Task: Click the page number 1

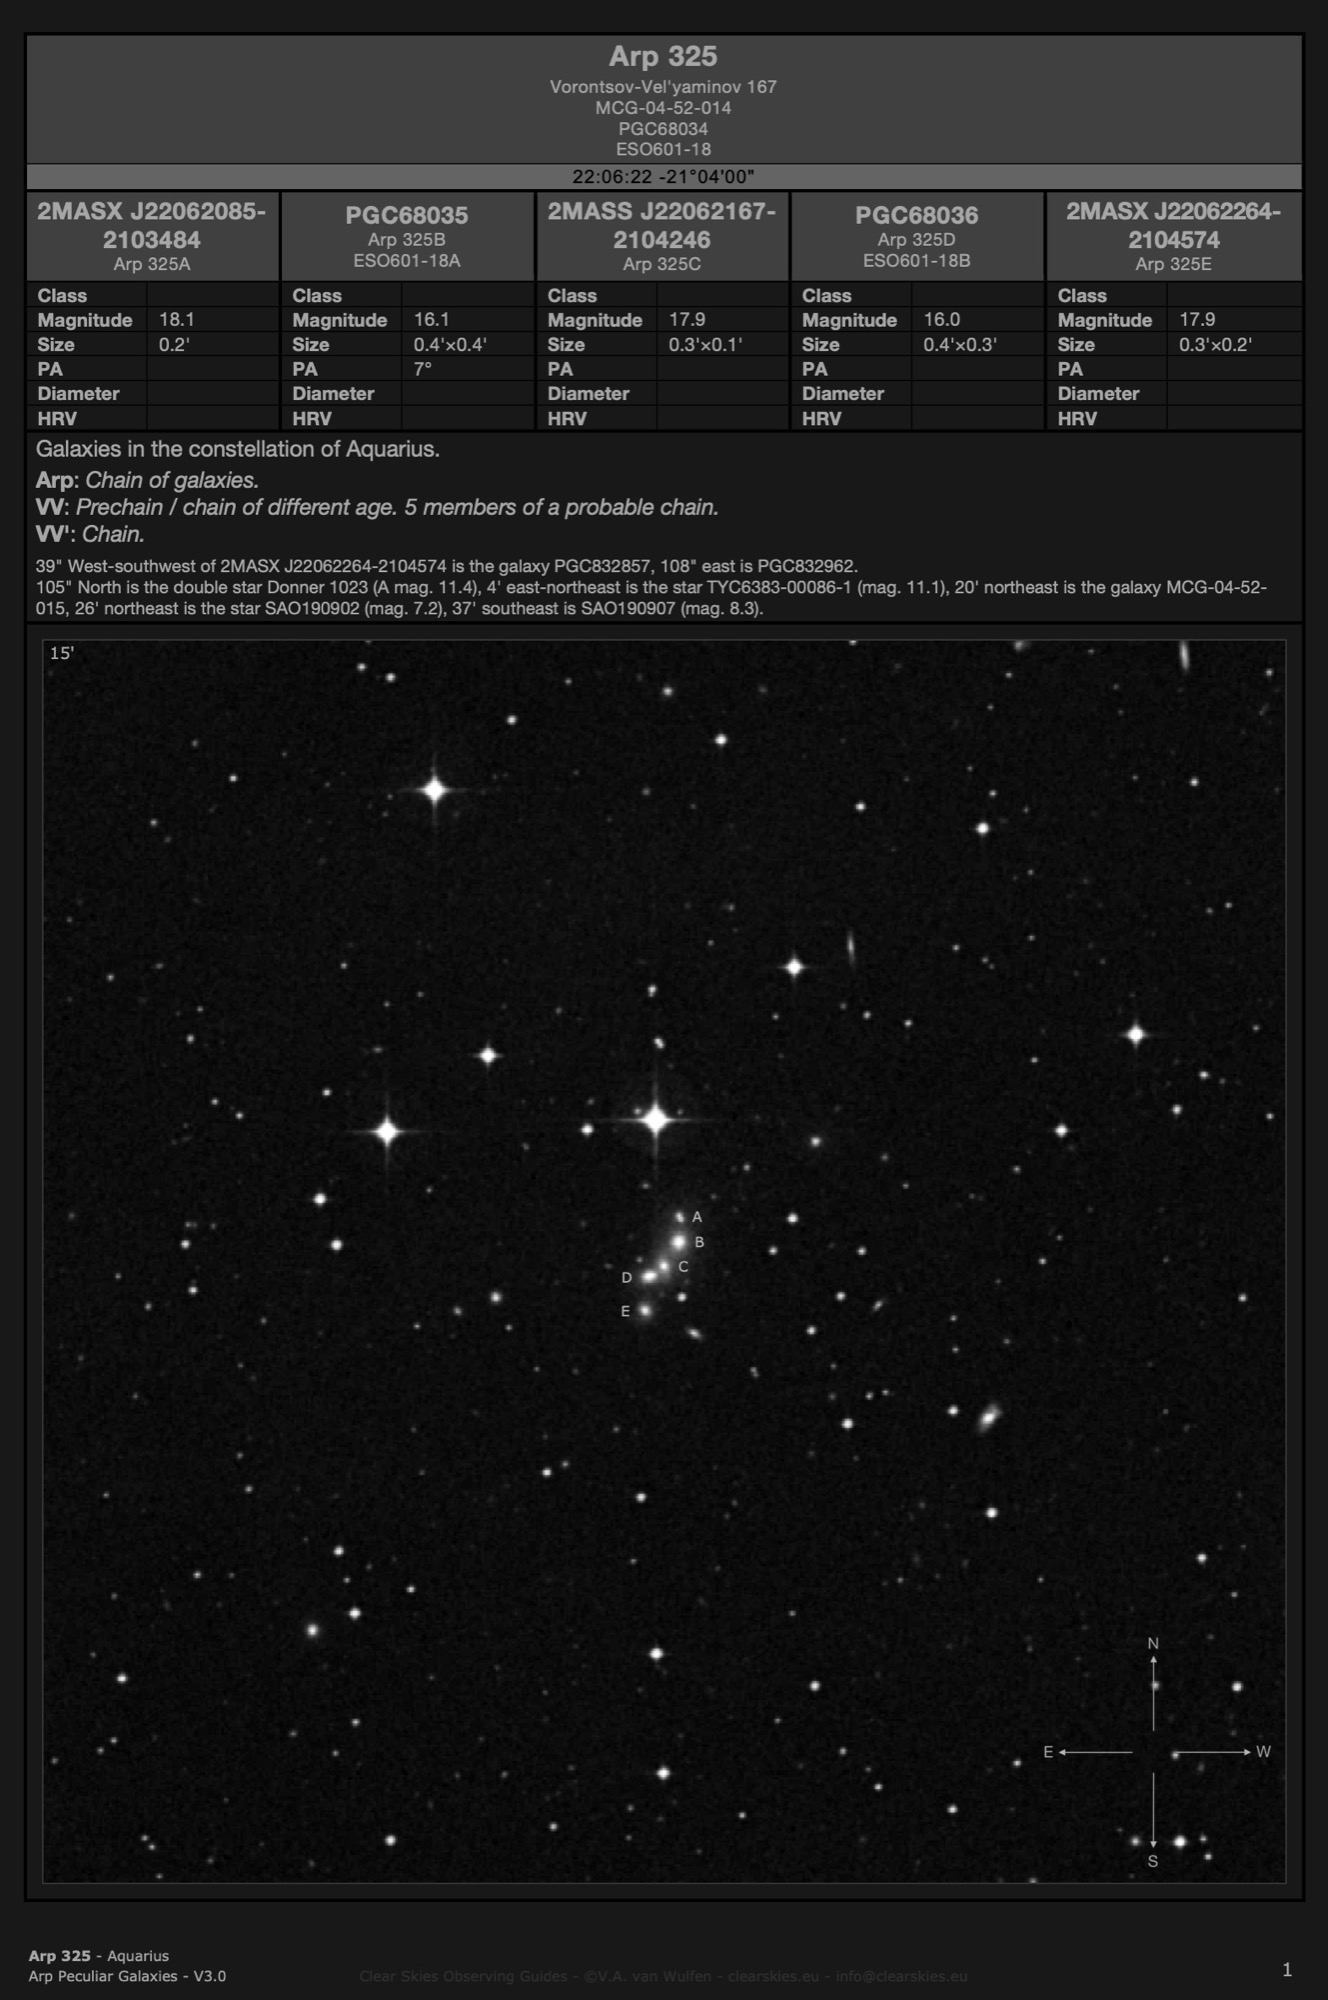Action: (x=1287, y=1970)
